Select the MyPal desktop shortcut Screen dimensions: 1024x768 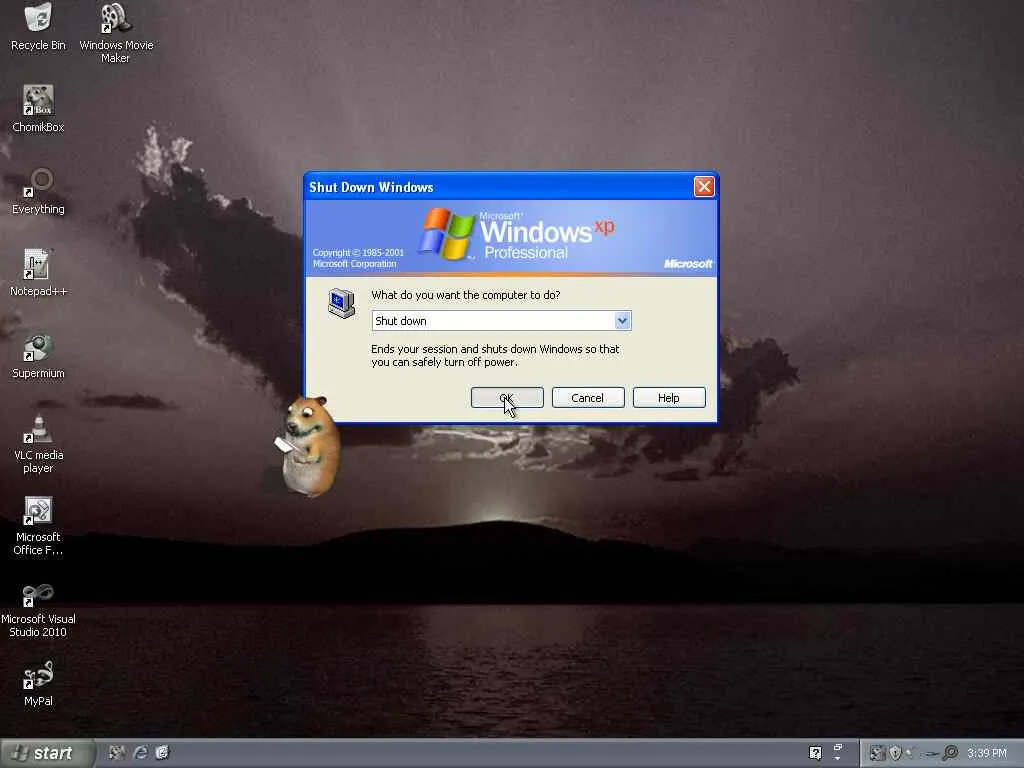(38, 684)
